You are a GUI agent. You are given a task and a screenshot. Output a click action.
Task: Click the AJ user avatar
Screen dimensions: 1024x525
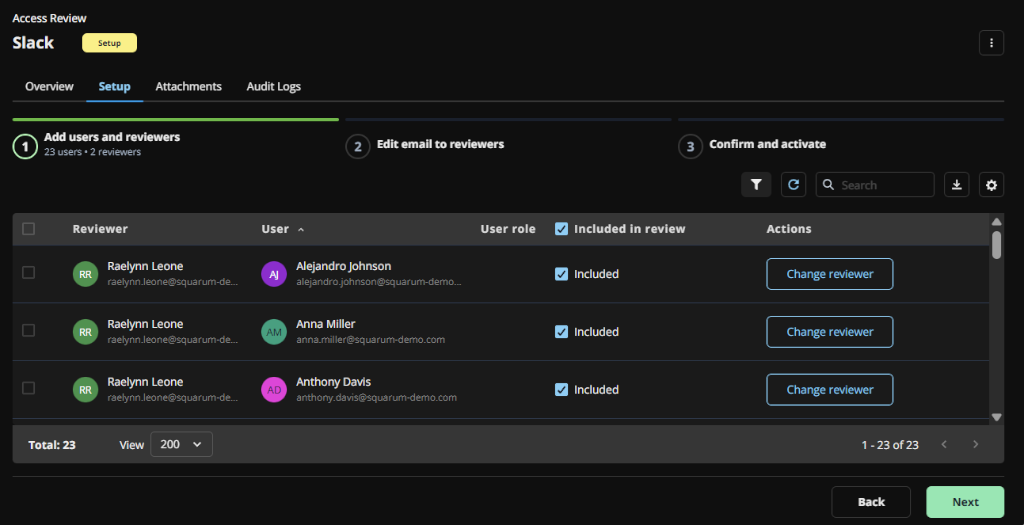coord(274,274)
